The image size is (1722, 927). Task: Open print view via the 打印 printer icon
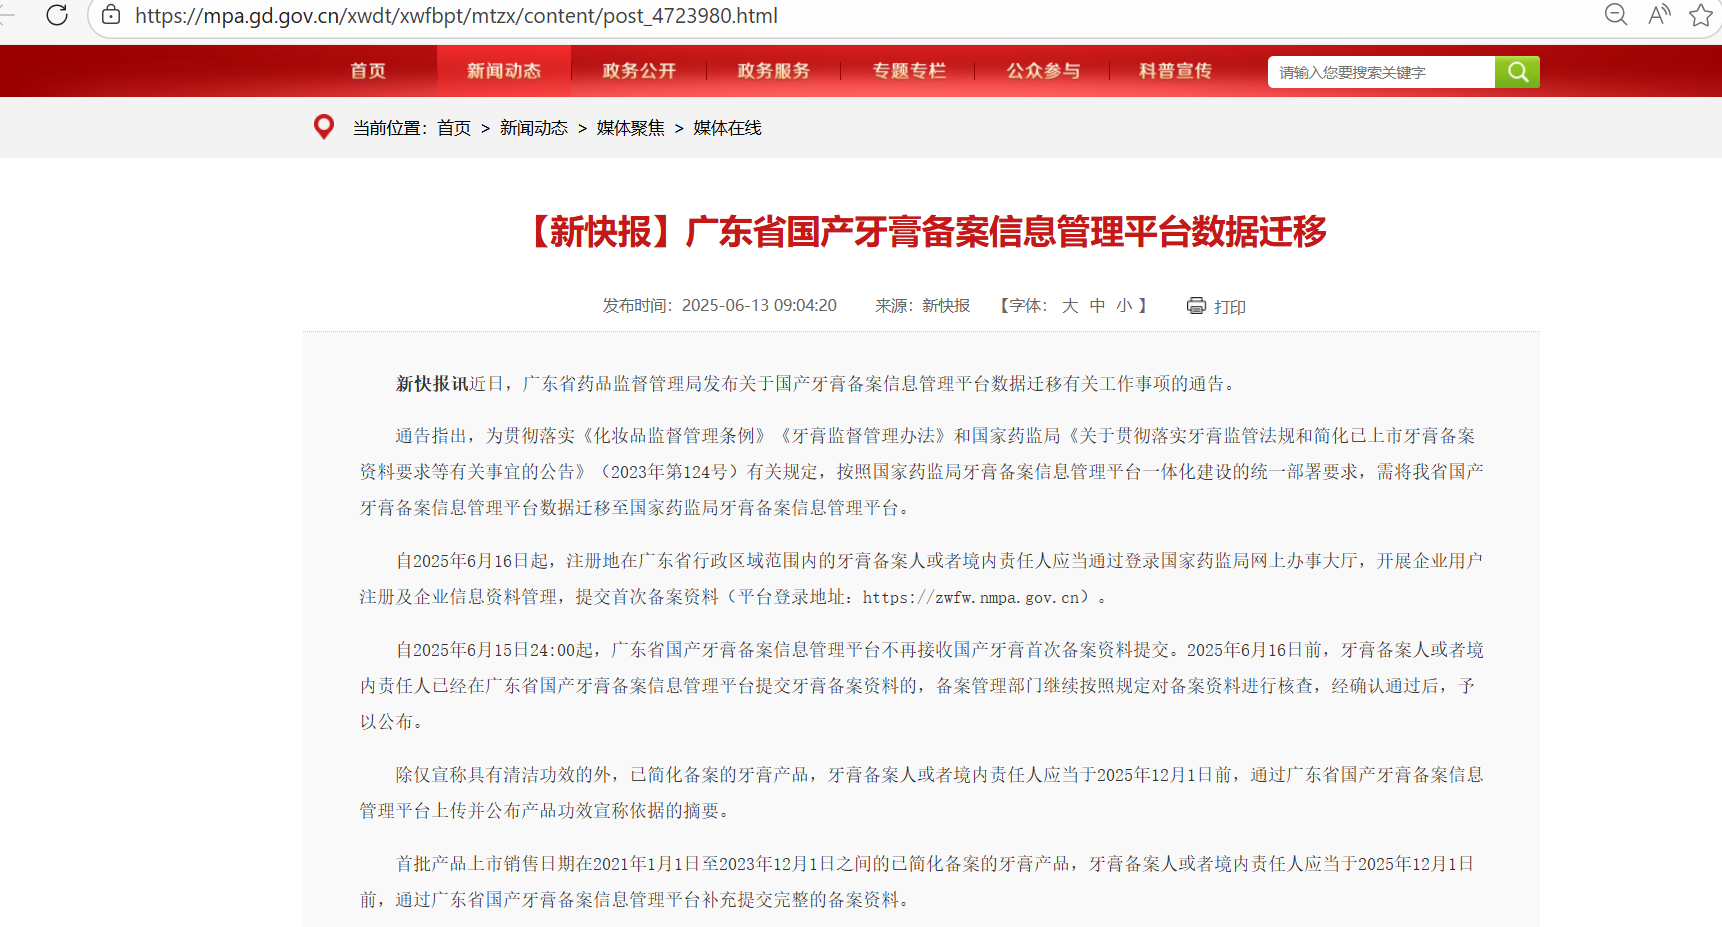click(x=1196, y=306)
